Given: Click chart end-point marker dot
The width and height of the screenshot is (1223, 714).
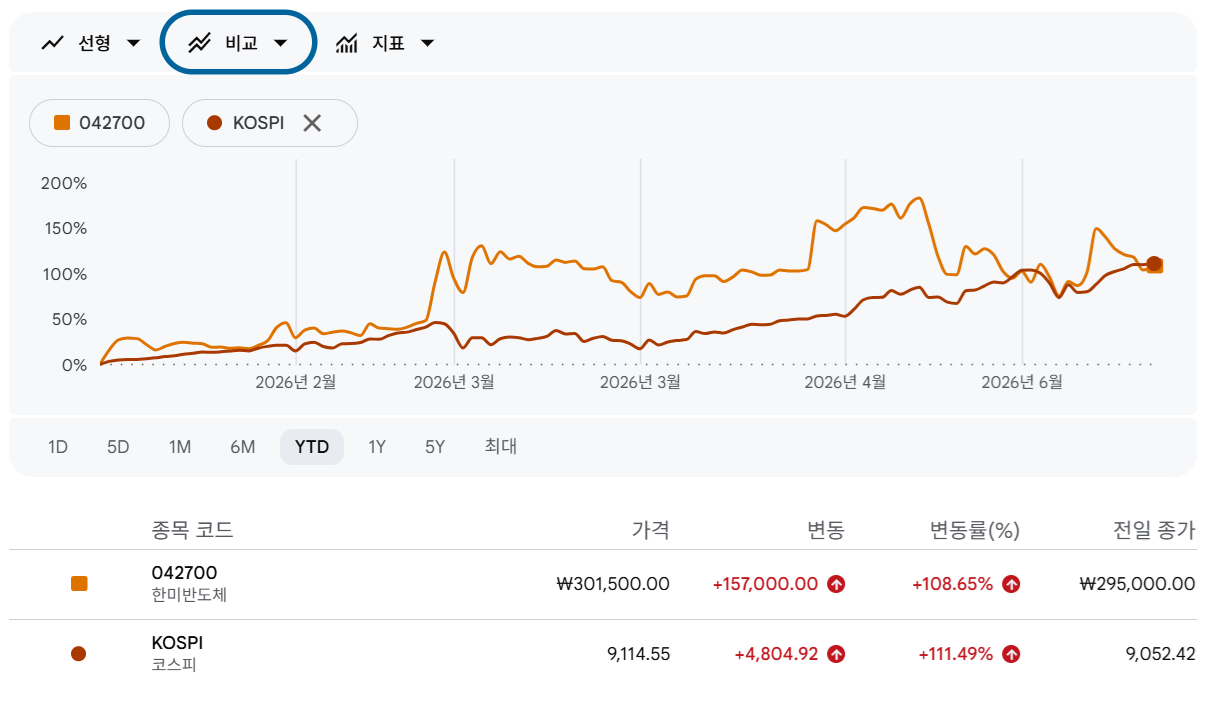Looking at the screenshot, I should tap(1154, 264).
